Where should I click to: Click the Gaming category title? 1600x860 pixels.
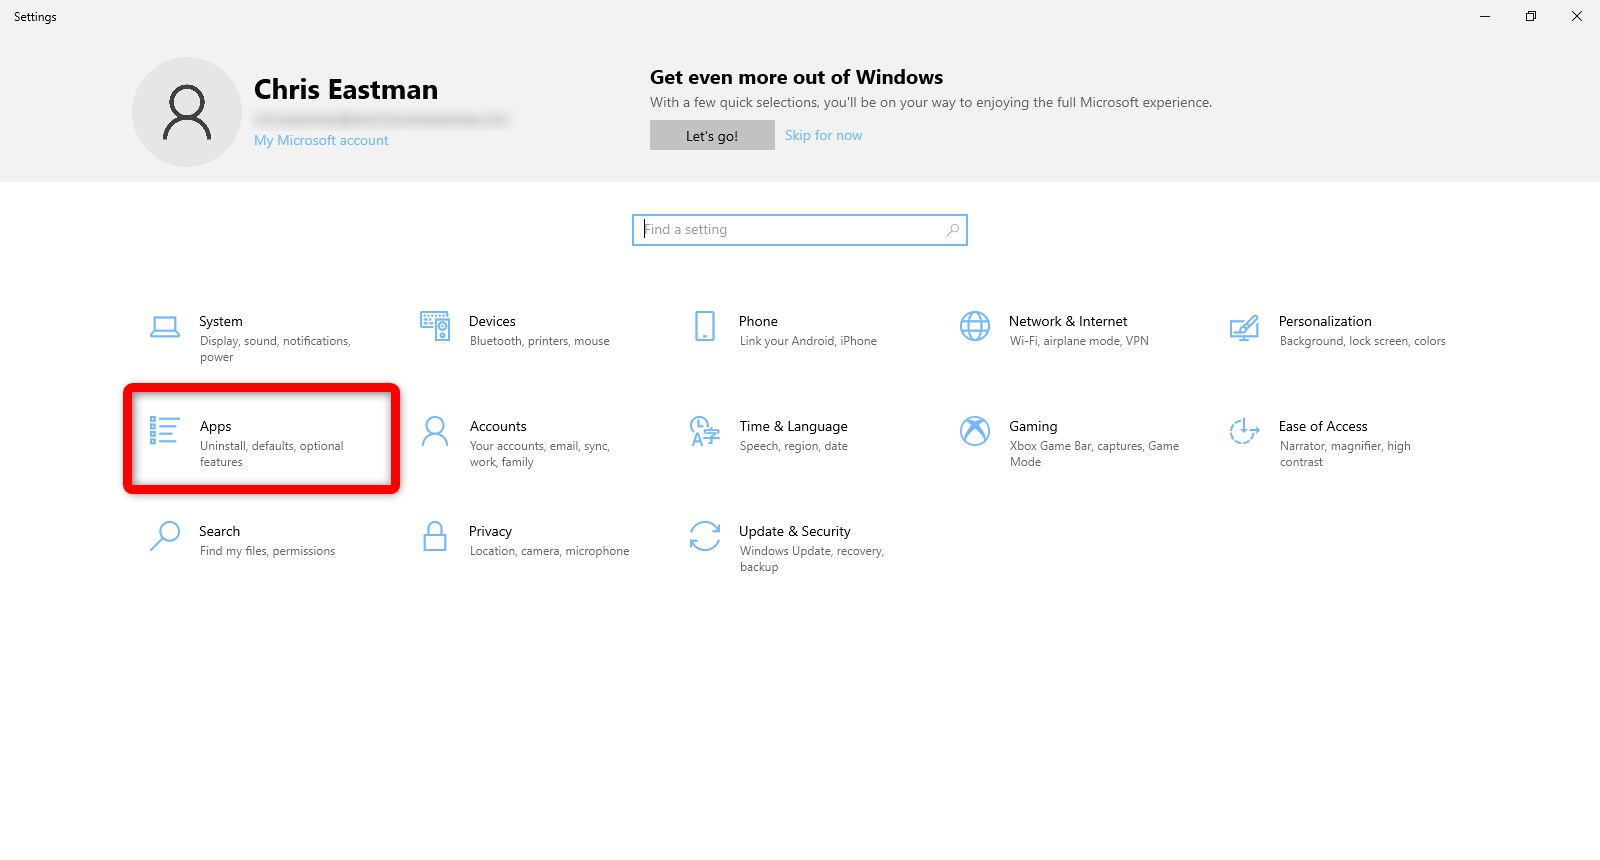[x=1033, y=426]
